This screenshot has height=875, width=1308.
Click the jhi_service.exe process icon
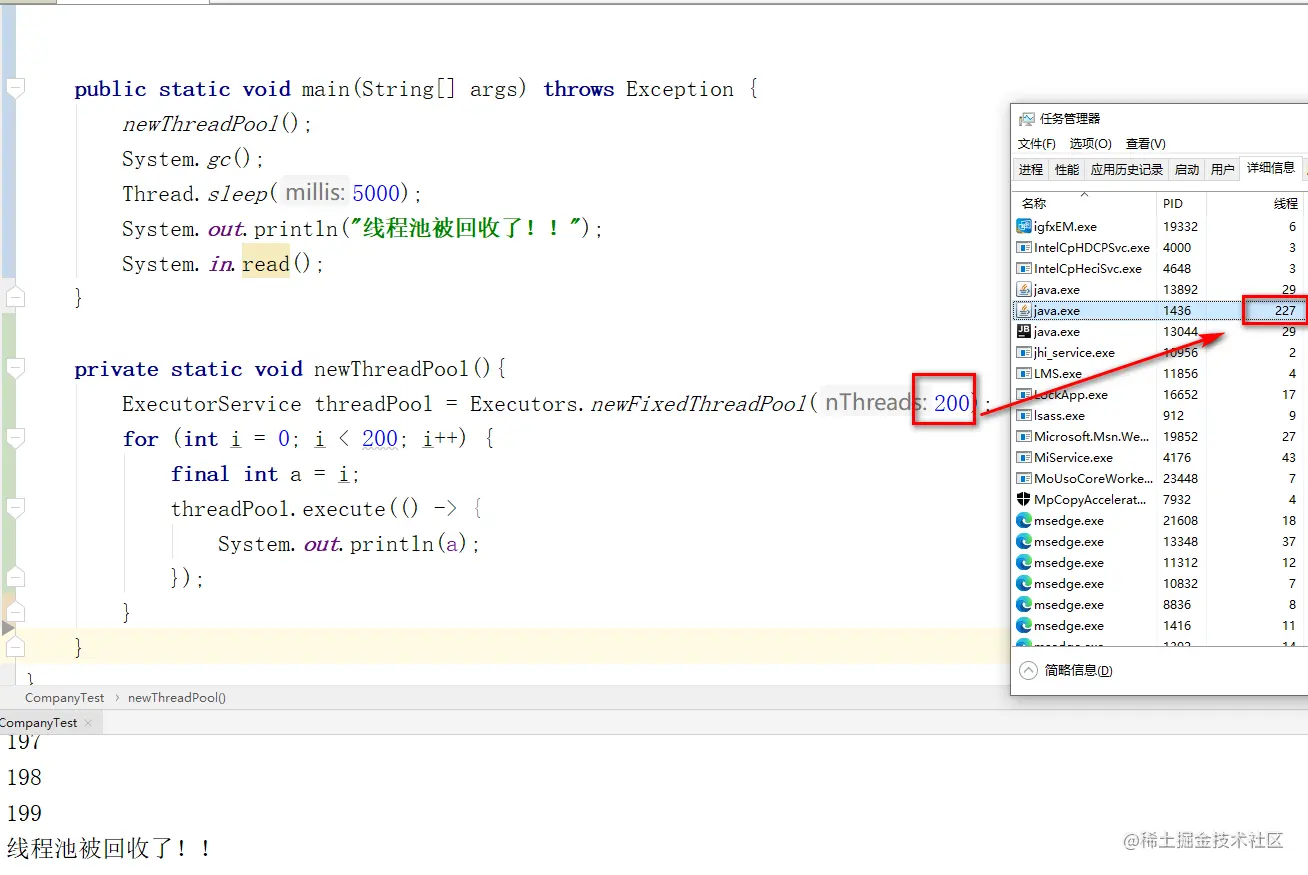tap(1024, 352)
